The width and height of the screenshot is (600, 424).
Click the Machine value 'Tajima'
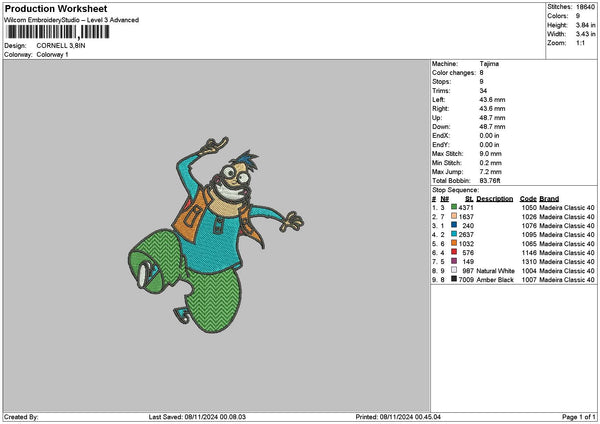click(489, 64)
